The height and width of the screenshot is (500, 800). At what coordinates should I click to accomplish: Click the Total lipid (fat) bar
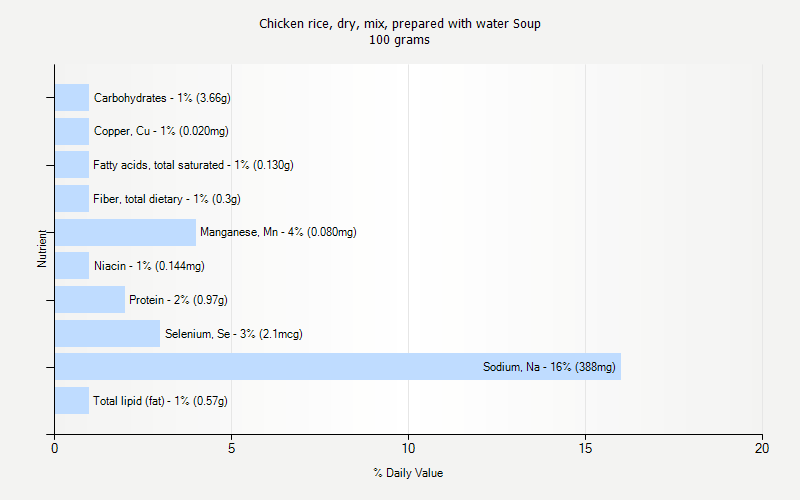tap(72, 401)
